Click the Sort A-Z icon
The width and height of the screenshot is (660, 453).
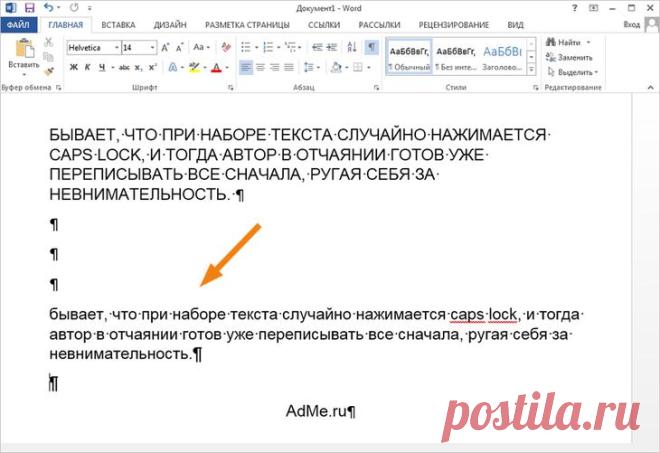coord(352,47)
